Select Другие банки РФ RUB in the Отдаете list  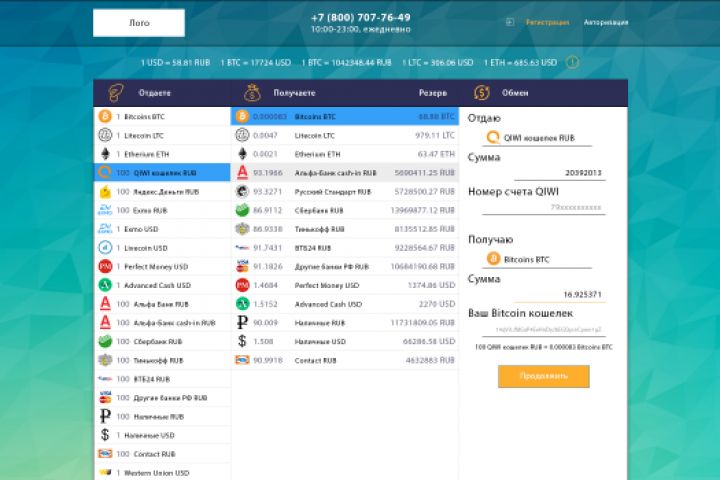(x=162, y=398)
